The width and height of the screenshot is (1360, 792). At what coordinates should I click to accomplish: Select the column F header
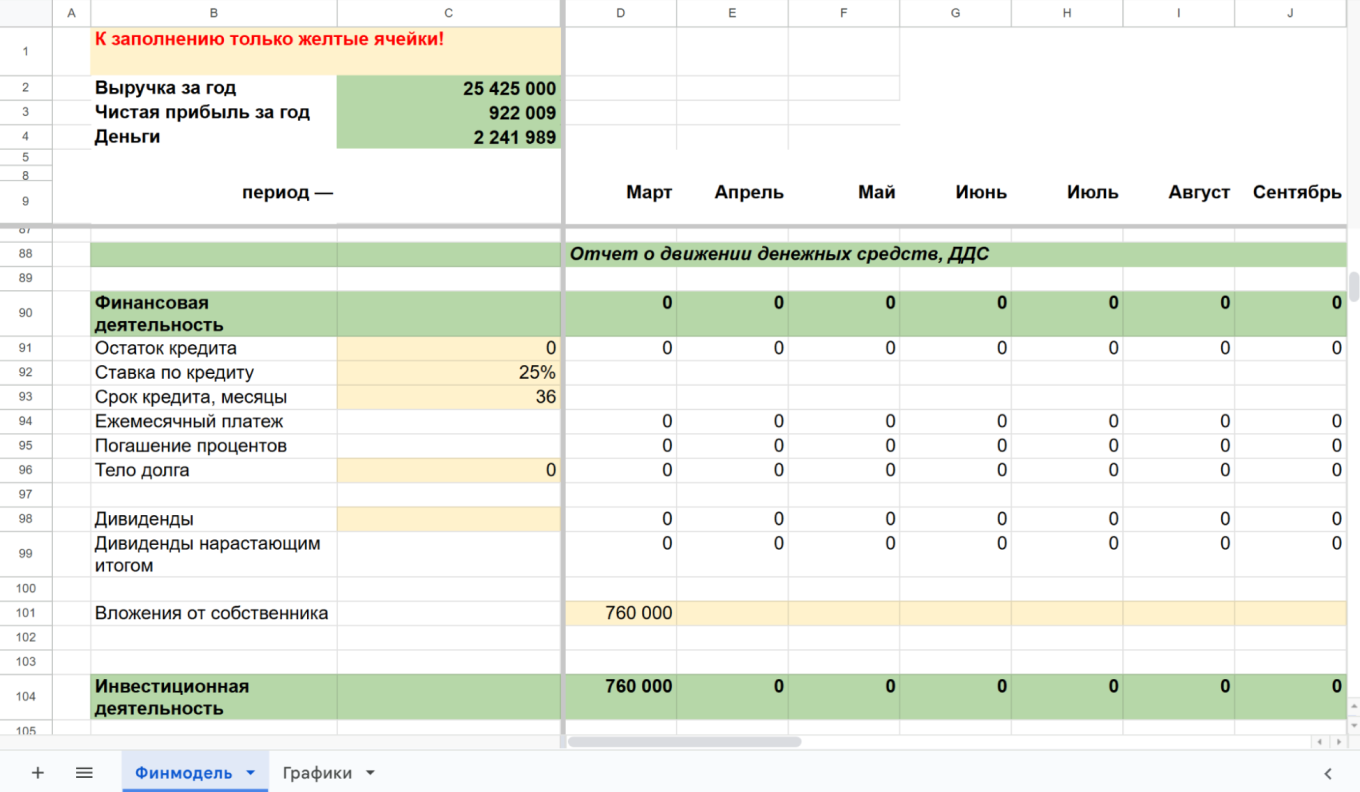point(844,13)
